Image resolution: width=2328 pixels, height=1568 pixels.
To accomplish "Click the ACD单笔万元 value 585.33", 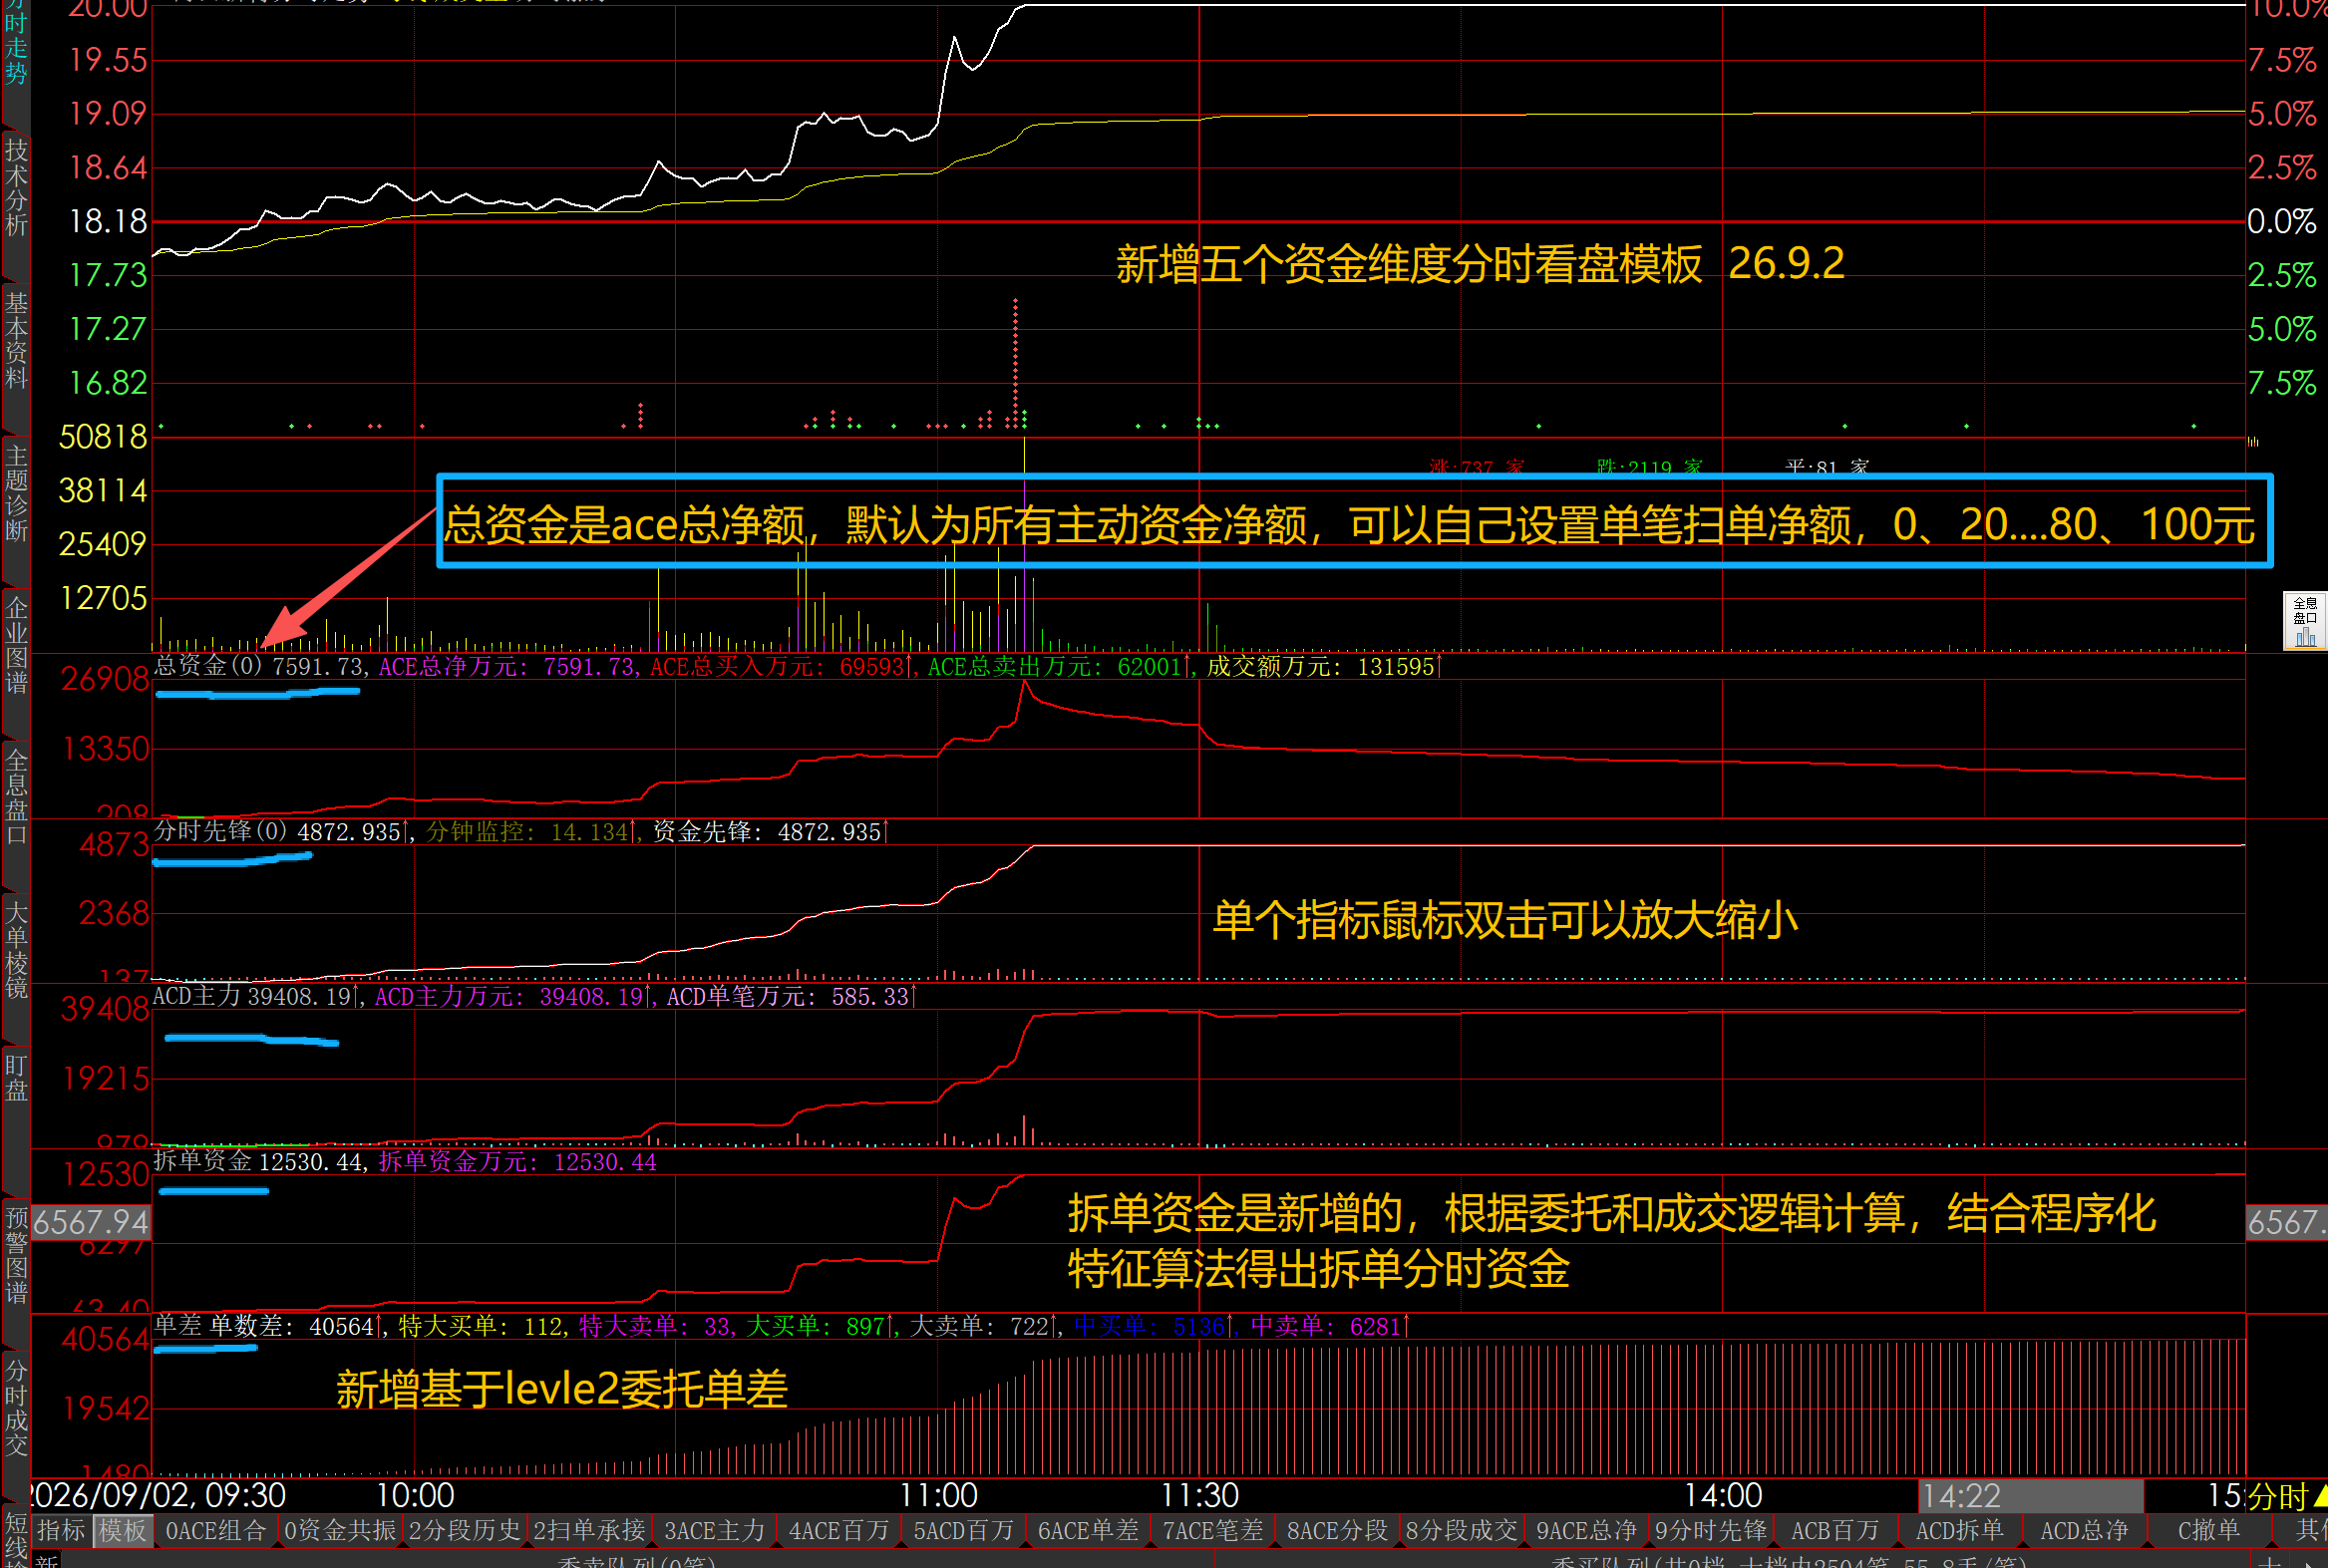I will pos(870,997).
